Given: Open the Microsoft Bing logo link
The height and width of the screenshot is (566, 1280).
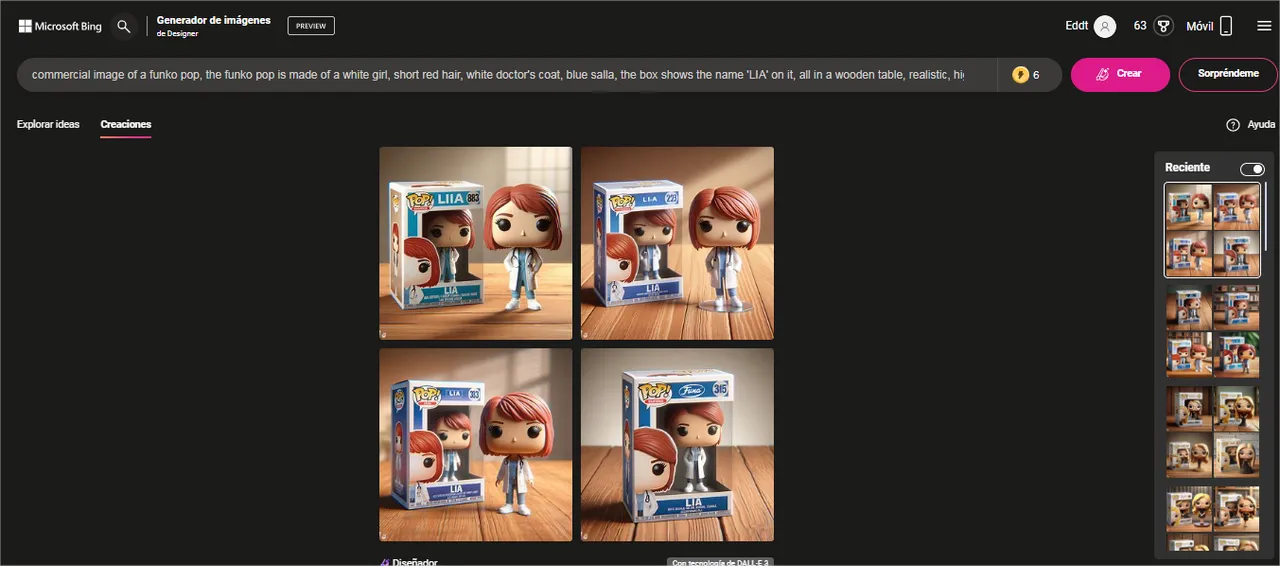Looking at the screenshot, I should click(60, 26).
